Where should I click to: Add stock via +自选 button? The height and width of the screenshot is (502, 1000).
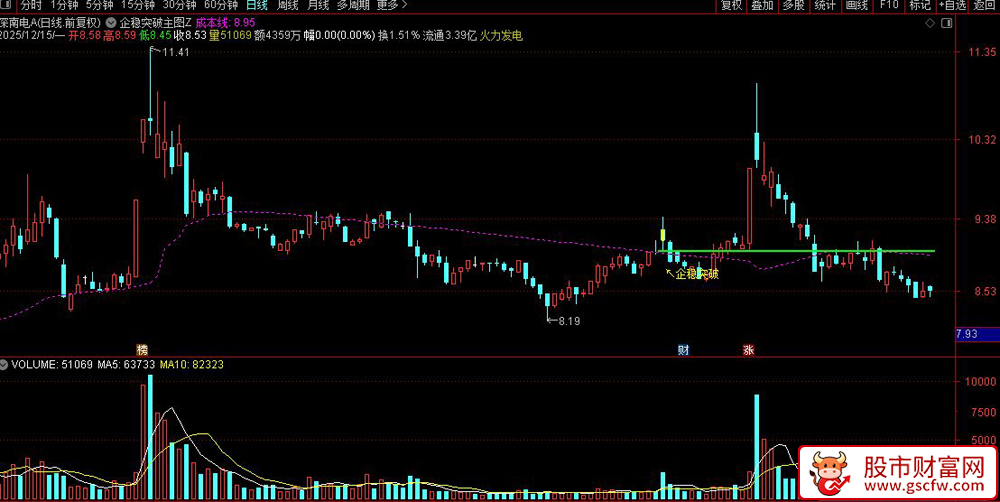tap(952, 5)
